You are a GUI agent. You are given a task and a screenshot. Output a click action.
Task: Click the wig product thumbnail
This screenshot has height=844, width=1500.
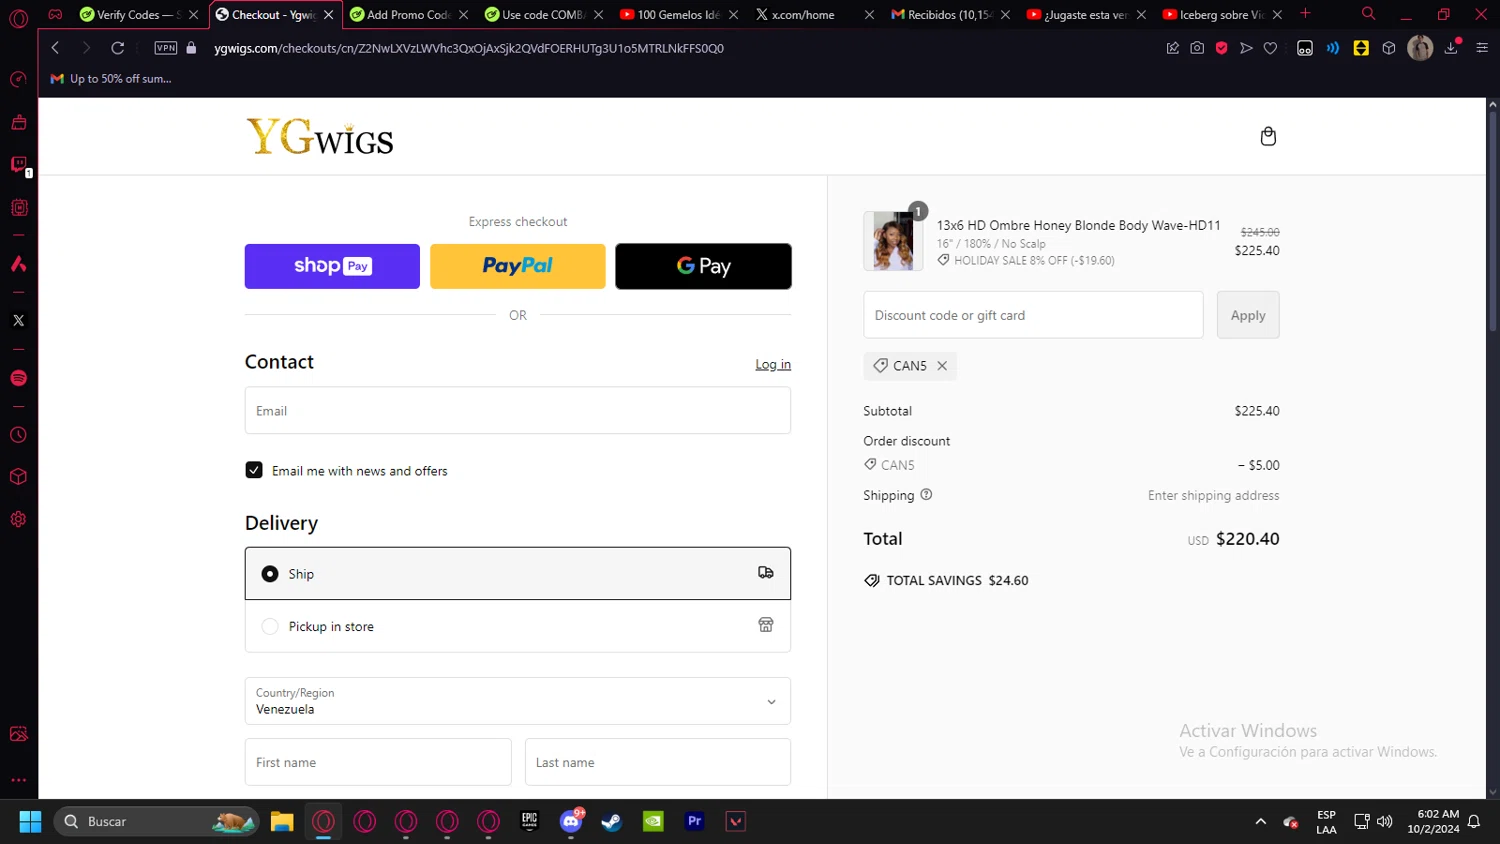tap(893, 241)
